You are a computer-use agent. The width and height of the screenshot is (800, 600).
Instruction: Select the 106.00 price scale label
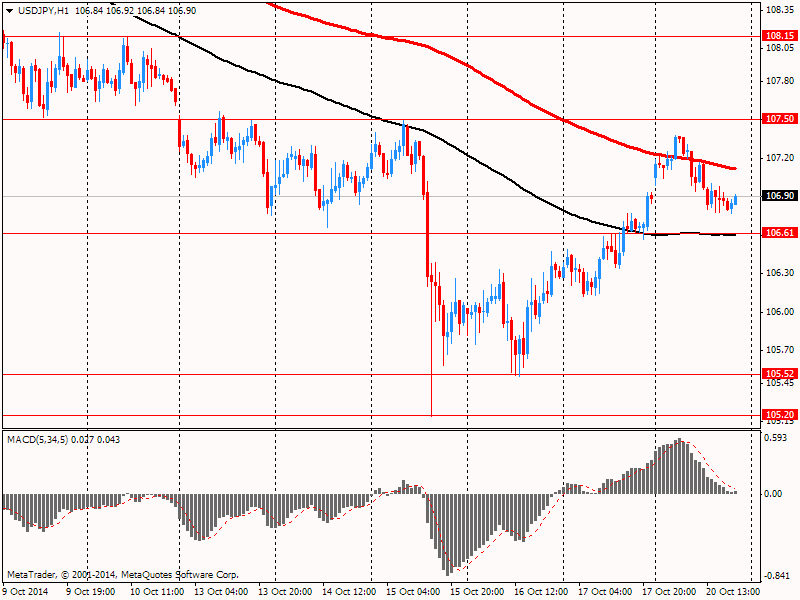tap(780, 312)
